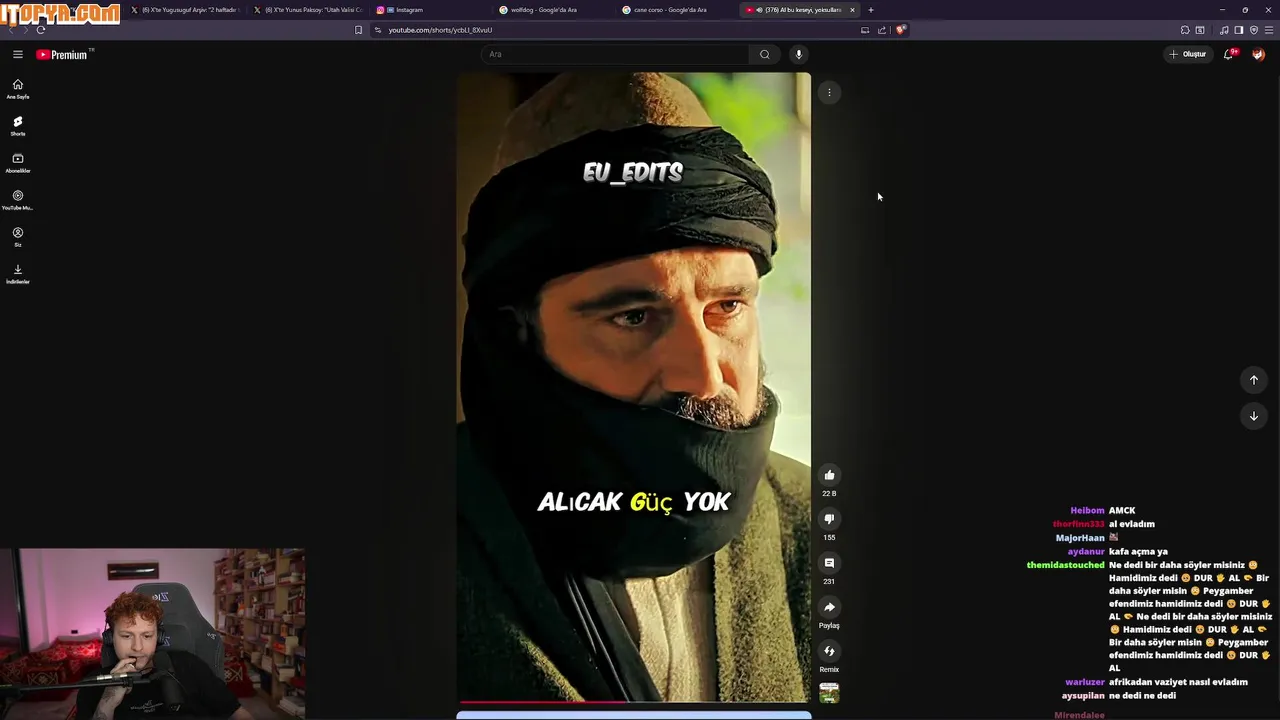Open a new browser tab
This screenshot has width=1280, height=720.
tap(871, 10)
